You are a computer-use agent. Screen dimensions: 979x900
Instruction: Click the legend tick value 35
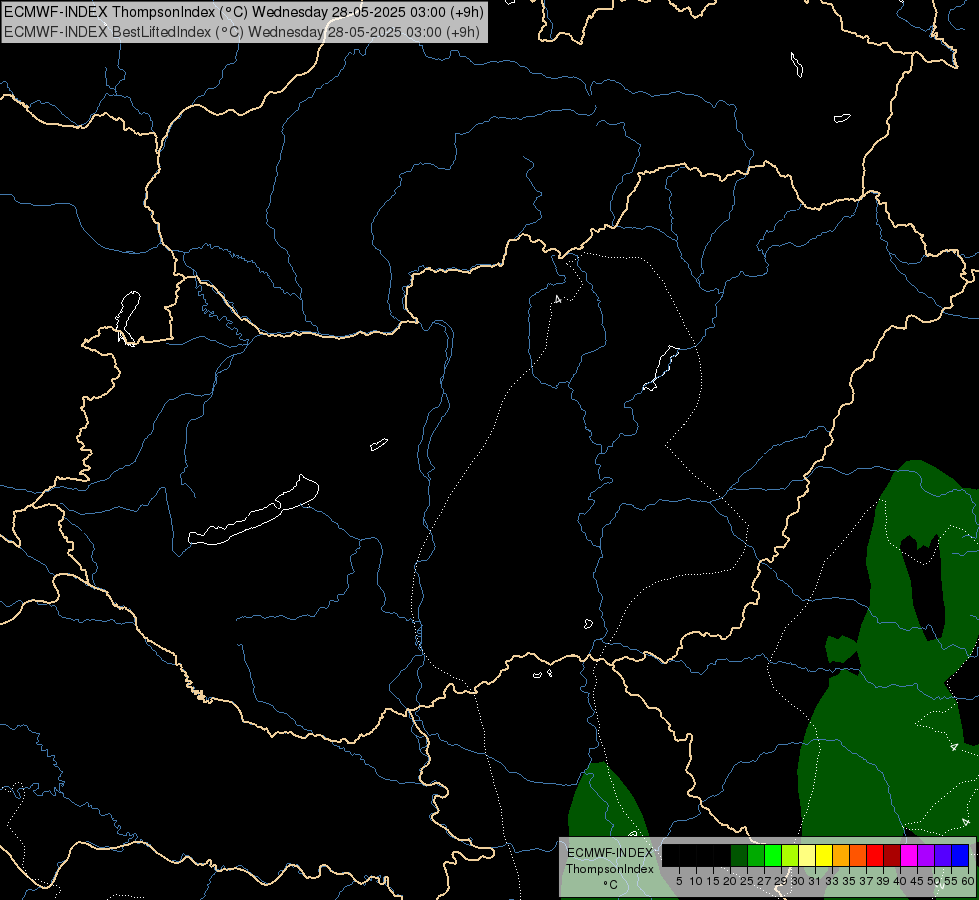coord(850,881)
